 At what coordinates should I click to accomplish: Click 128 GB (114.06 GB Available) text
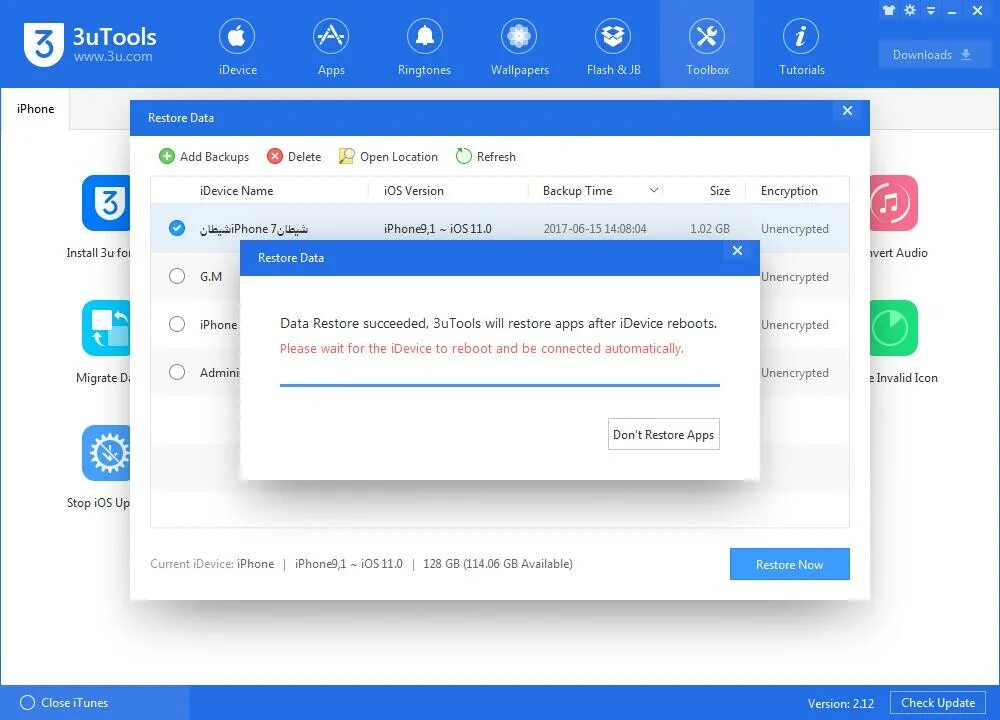pyautogui.click(x=497, y=564)
